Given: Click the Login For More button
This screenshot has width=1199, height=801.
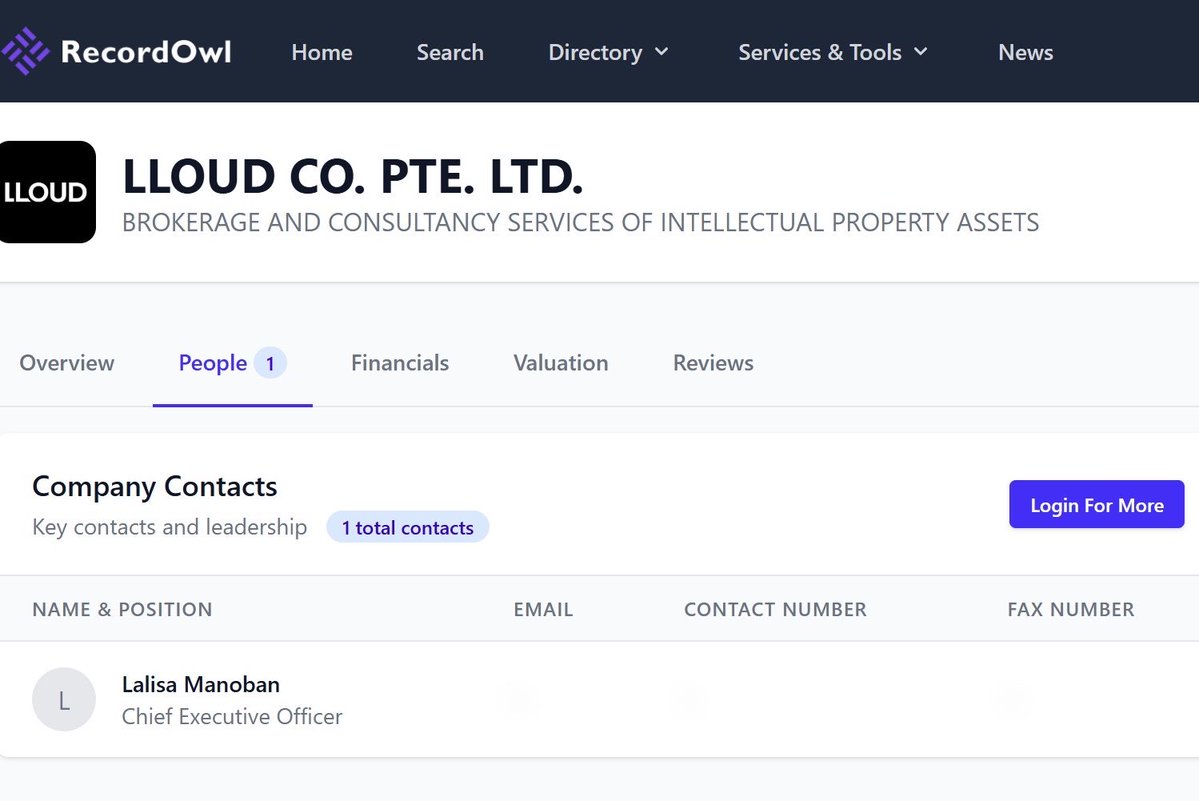Looking at the screenshot, I should [x=1097, y=504].
